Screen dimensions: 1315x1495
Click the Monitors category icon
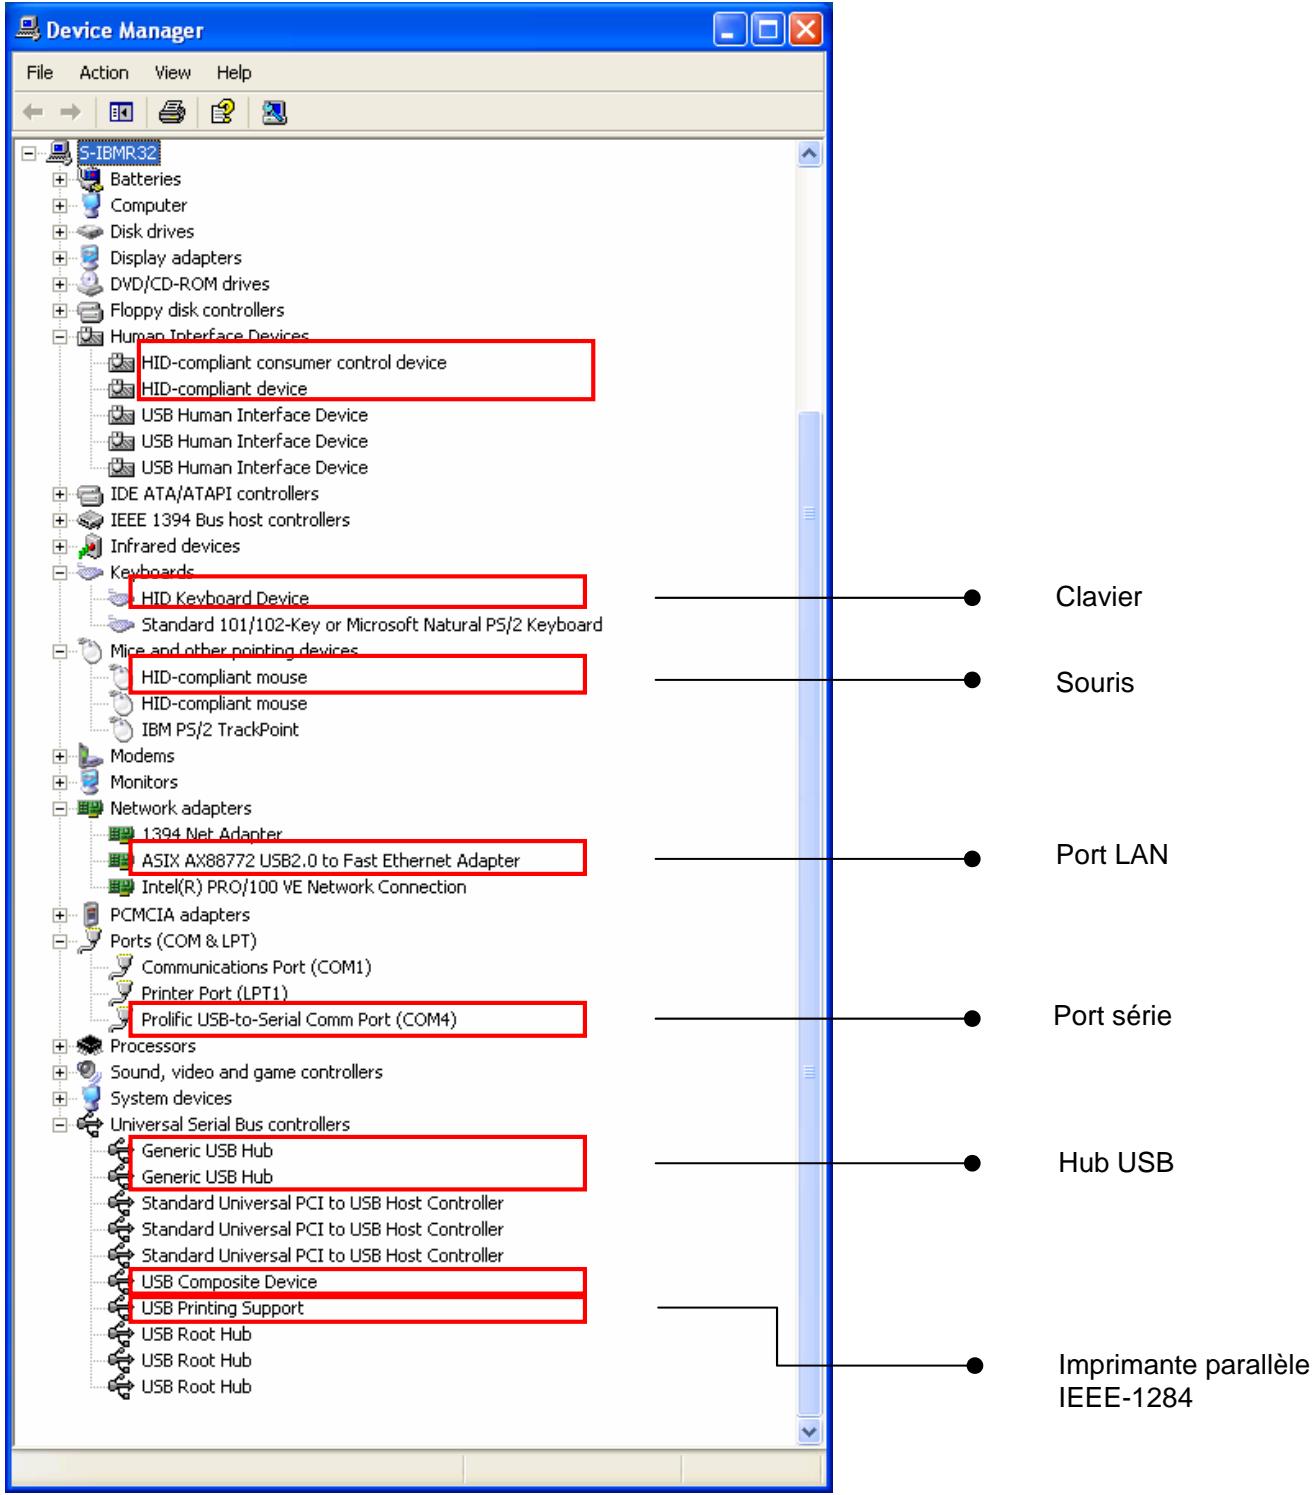point(91,782)
